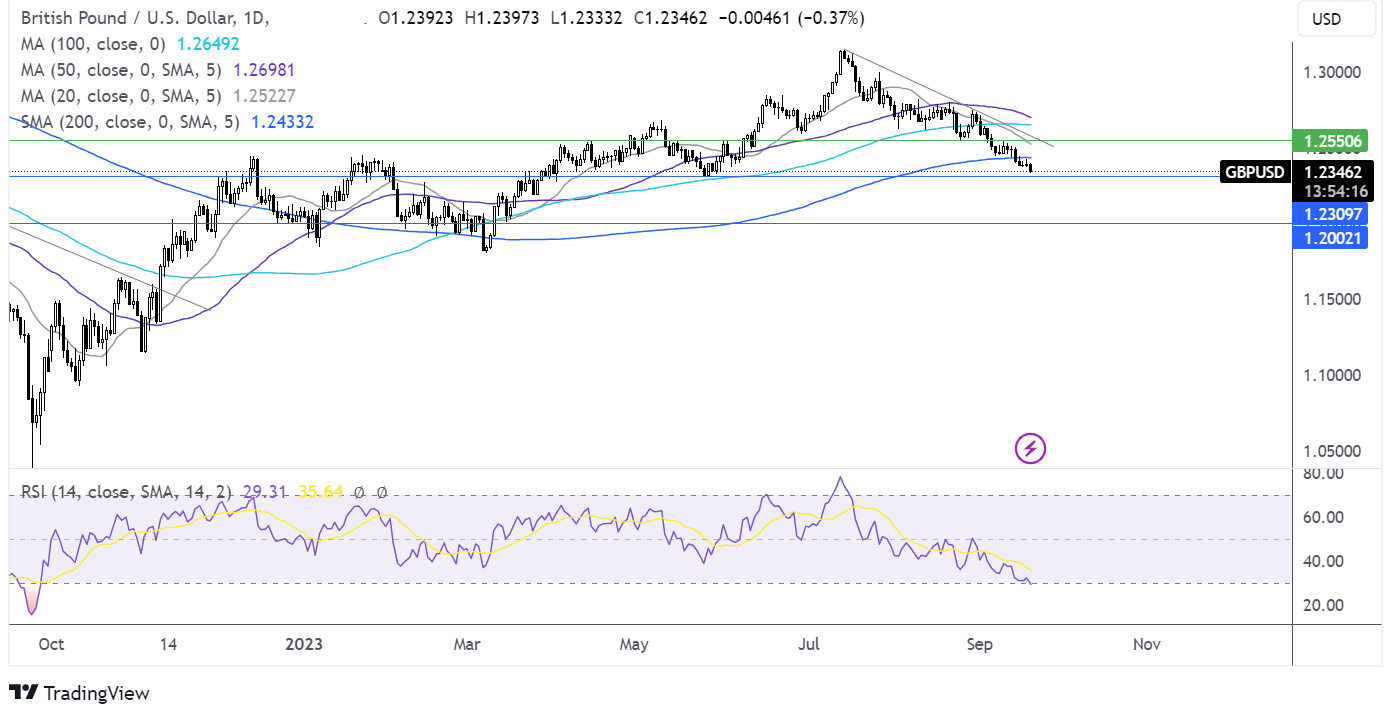This screenshot has height=719, width=1397.
Task: Click the 1.10000 price axis label
Action: pos(1334,375)
